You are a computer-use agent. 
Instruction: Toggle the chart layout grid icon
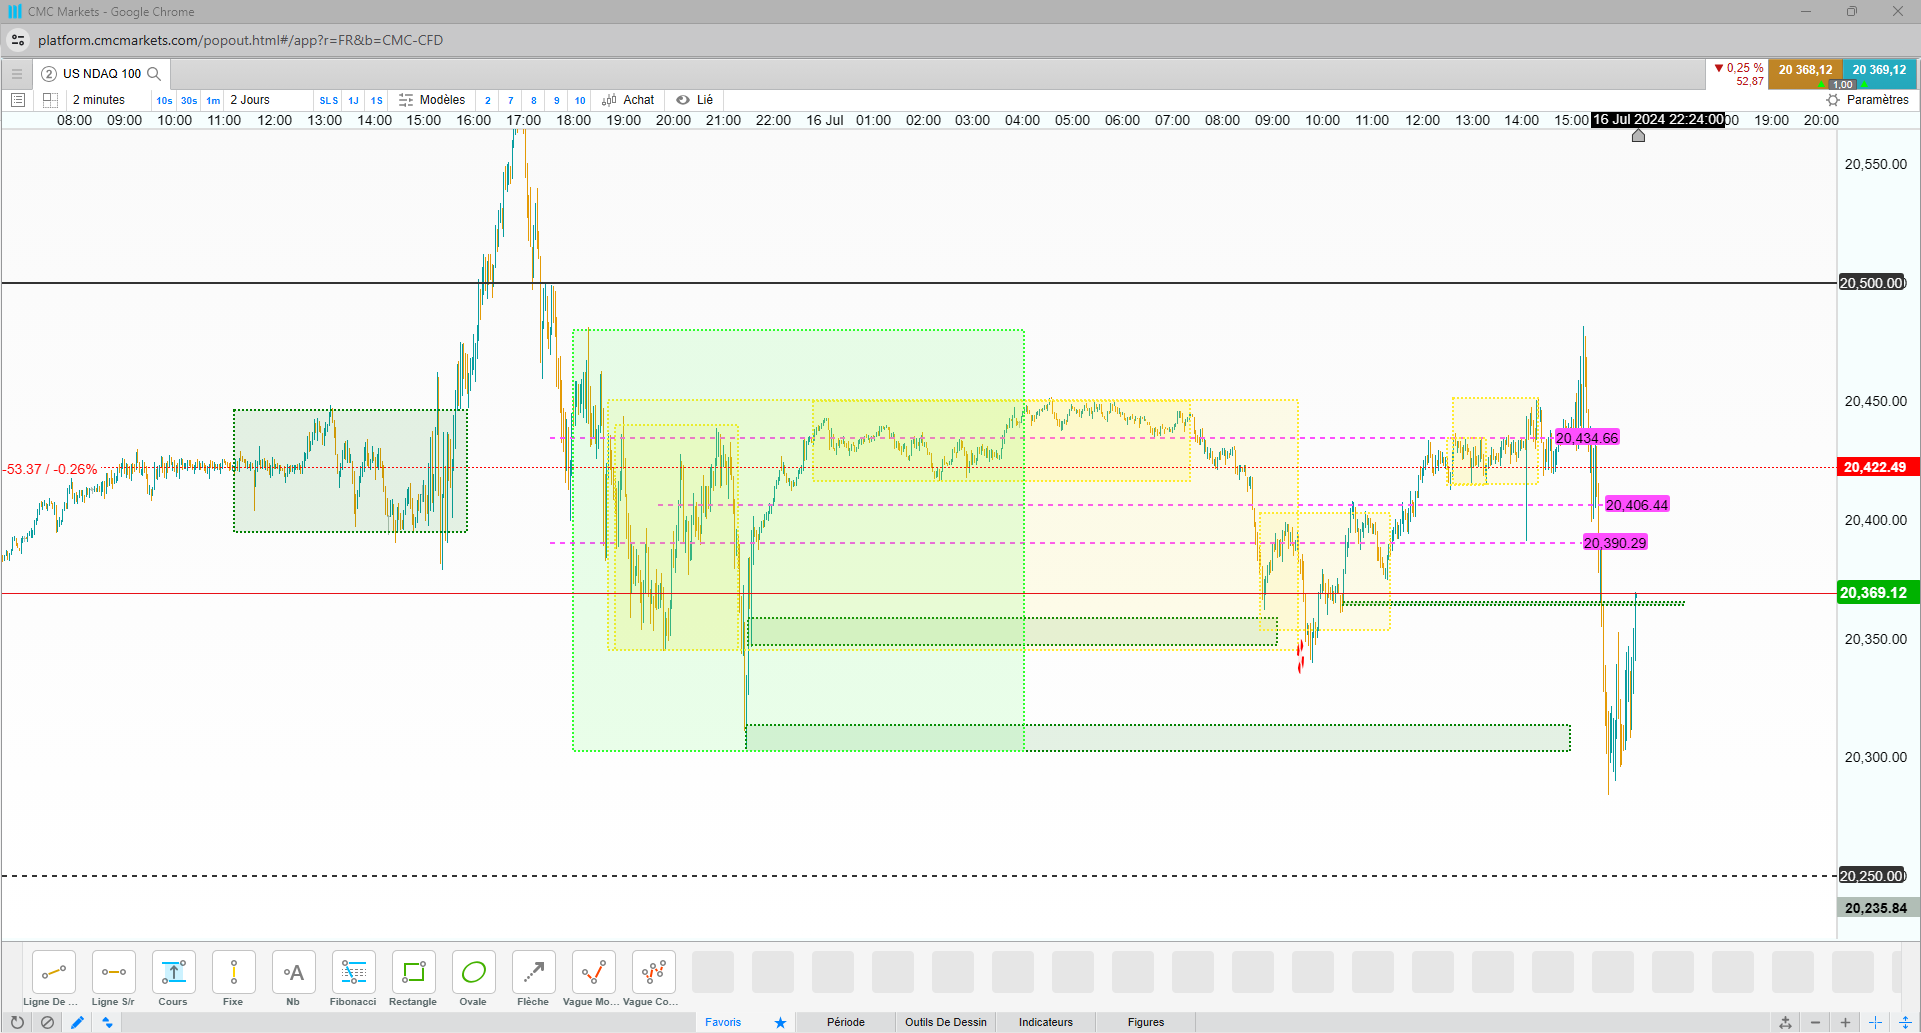tap(50, 100)
